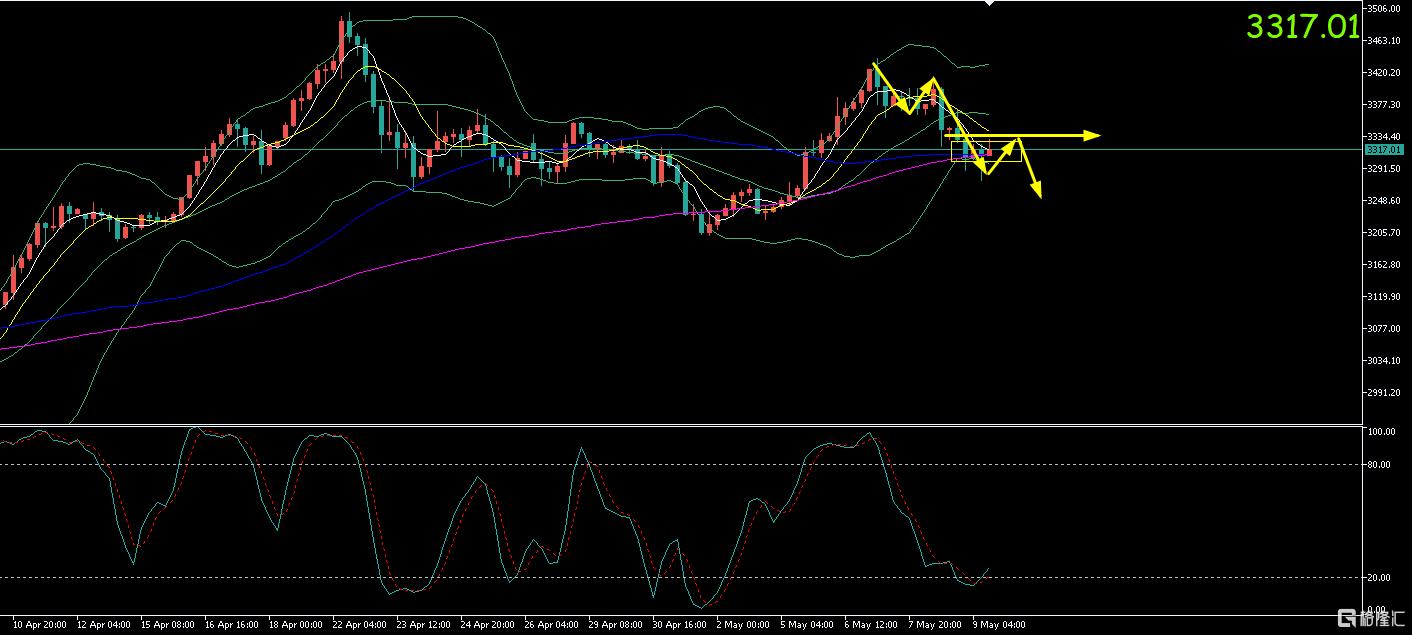Select the 2 May 00:00 time label
The image size is (1412, 635).
point(744,624)
